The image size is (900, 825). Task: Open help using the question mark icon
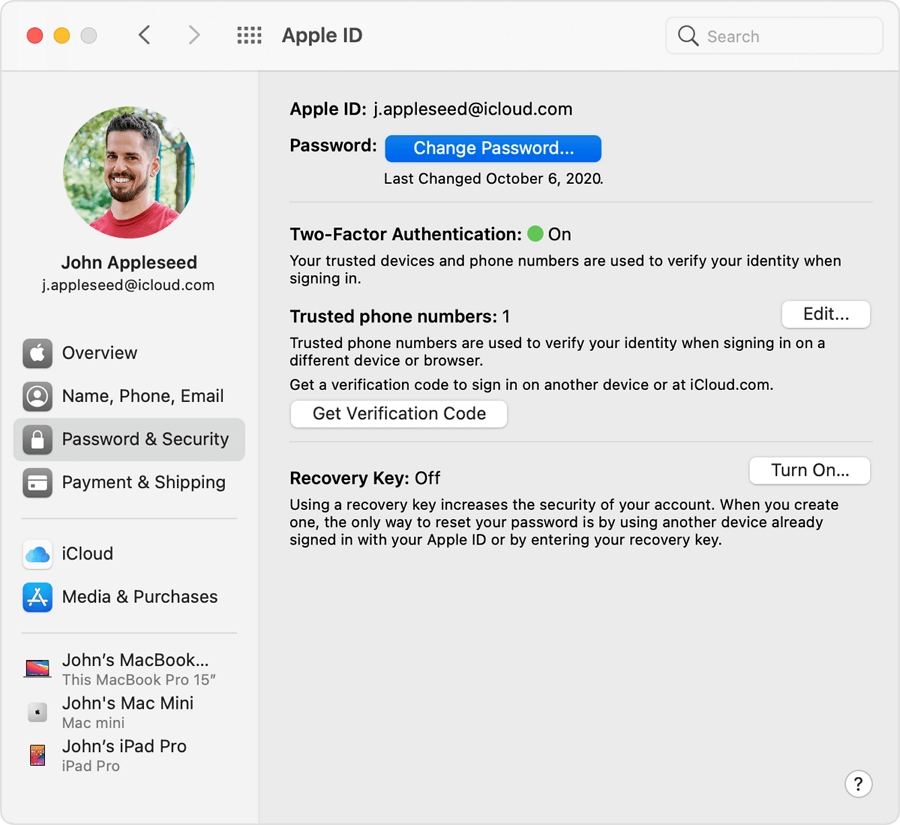pos(858,784)
